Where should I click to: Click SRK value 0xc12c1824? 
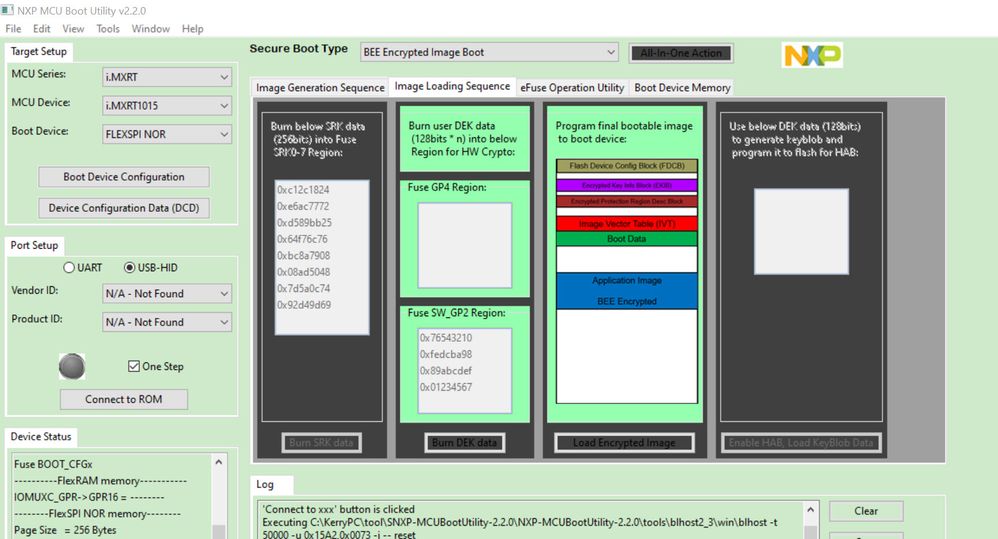[x=303, y=190]
